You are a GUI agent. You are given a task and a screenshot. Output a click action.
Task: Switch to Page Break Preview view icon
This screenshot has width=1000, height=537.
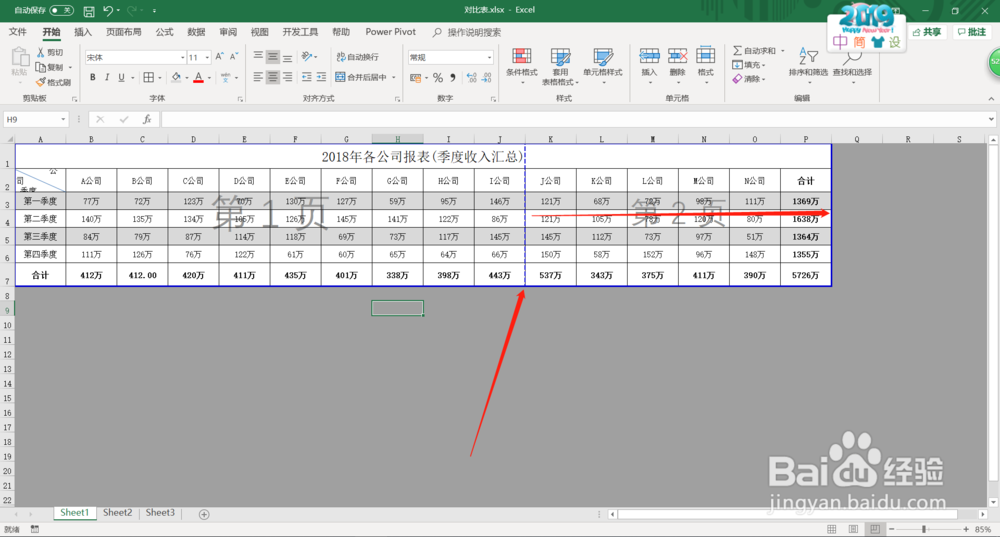(875, 529)
